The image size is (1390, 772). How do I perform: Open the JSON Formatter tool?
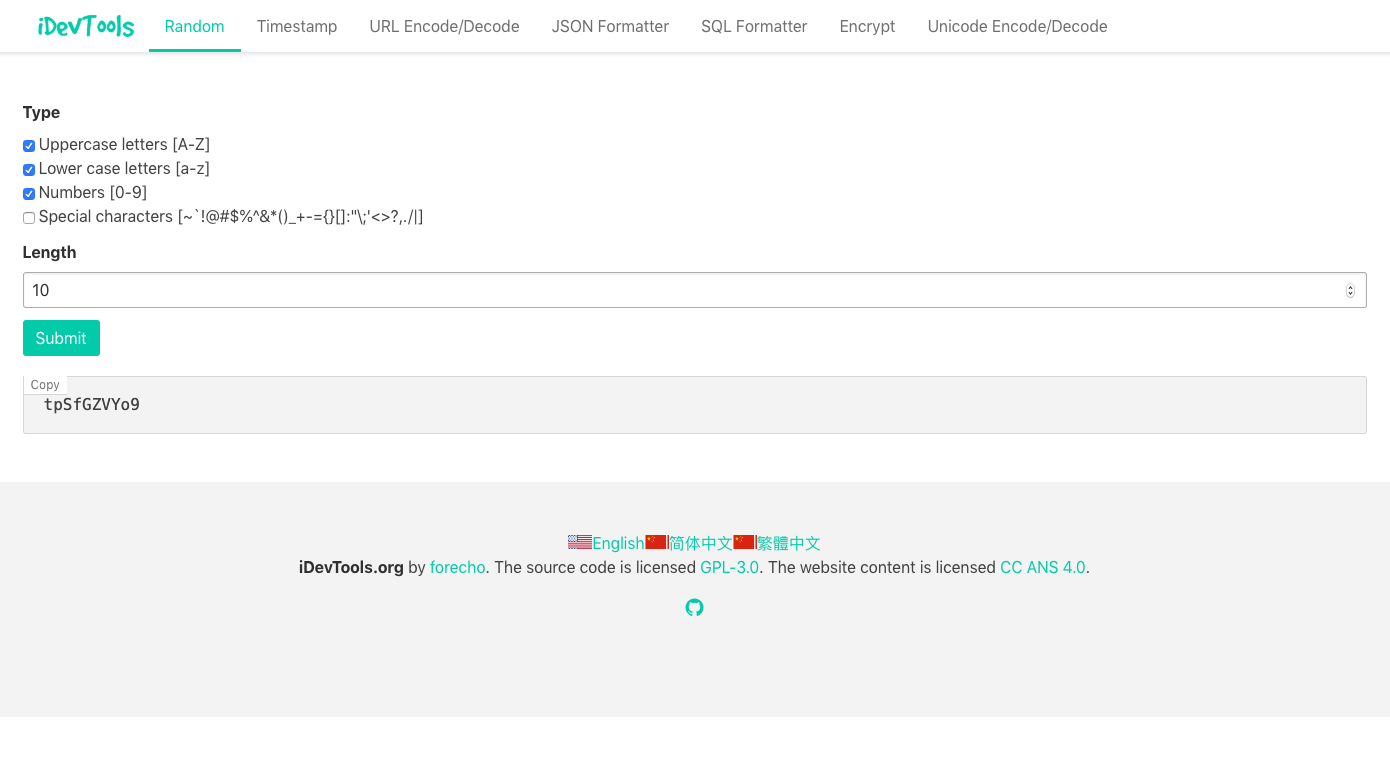[x=610, y=26]
